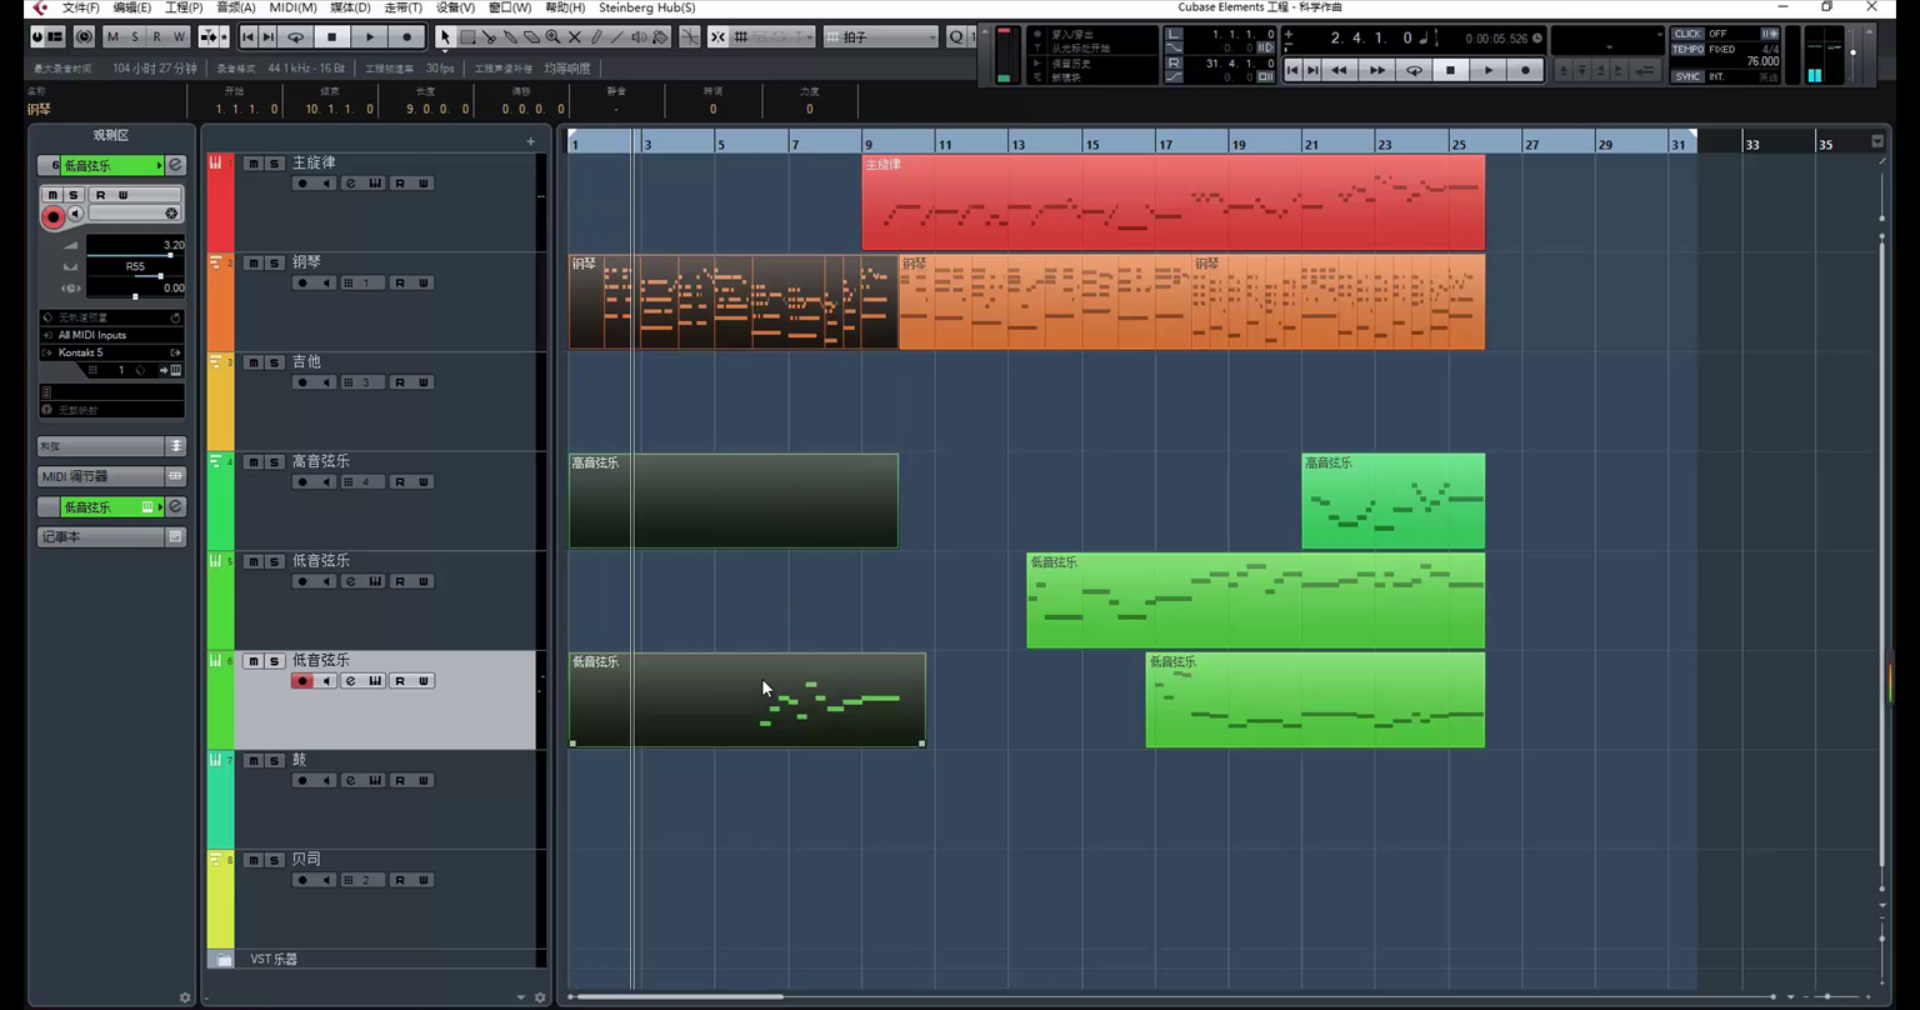Go to previous marker in toolbar
Viewport: 1920px width, 1010px height.
(248, 37)
